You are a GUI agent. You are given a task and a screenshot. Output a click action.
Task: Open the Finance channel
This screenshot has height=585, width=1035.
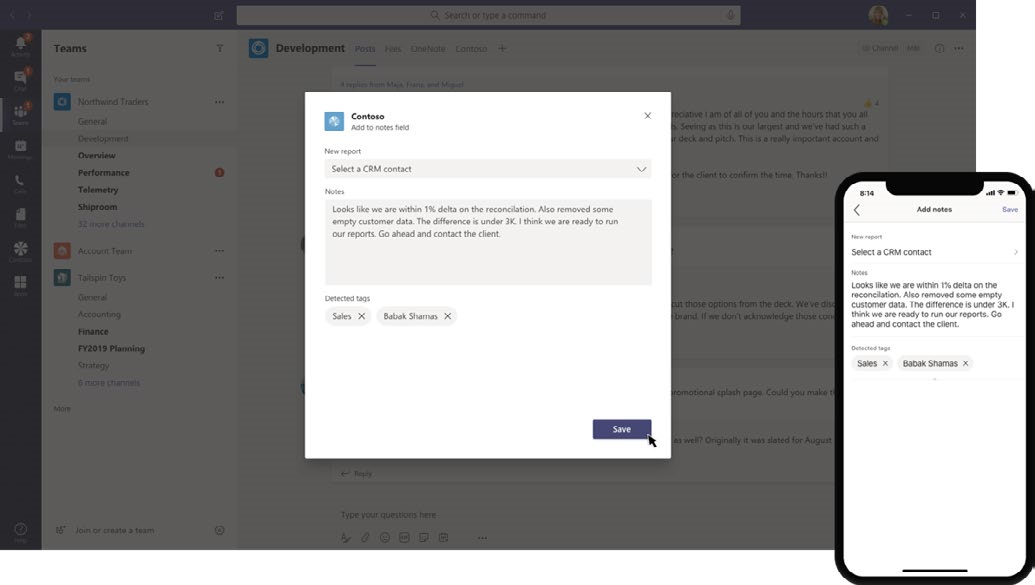point(93,331)
